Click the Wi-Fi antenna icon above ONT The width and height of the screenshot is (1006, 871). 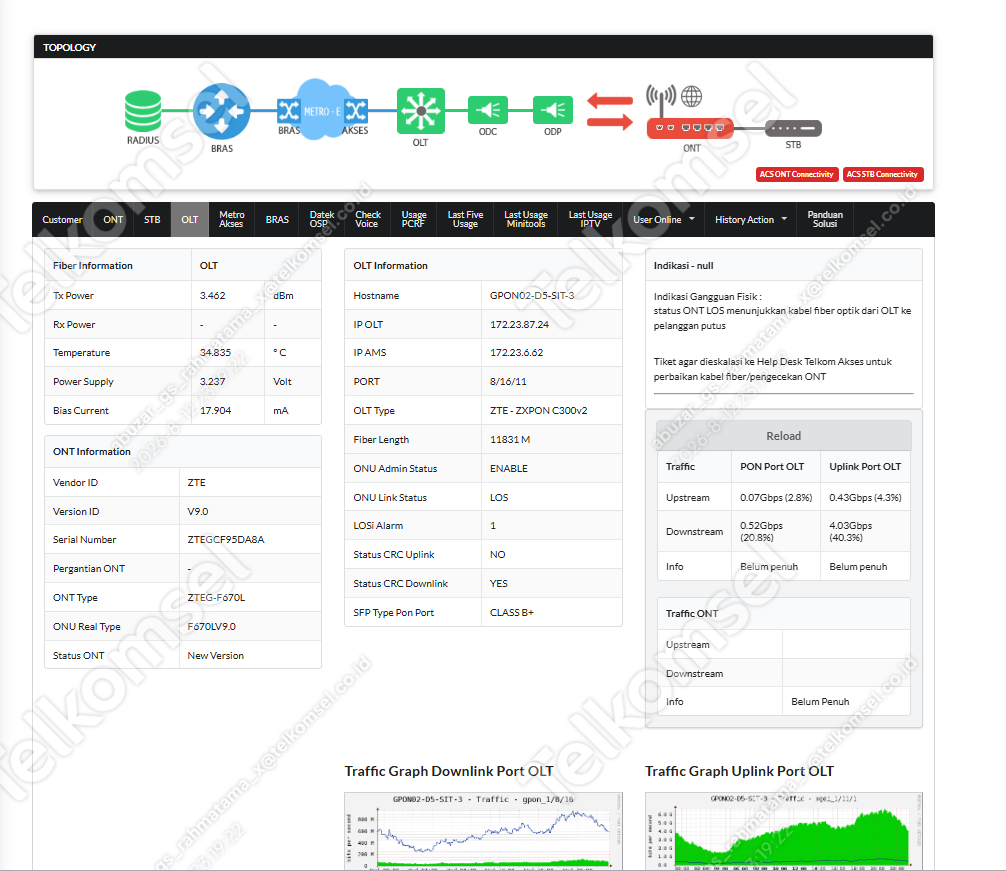coord(661,99)
